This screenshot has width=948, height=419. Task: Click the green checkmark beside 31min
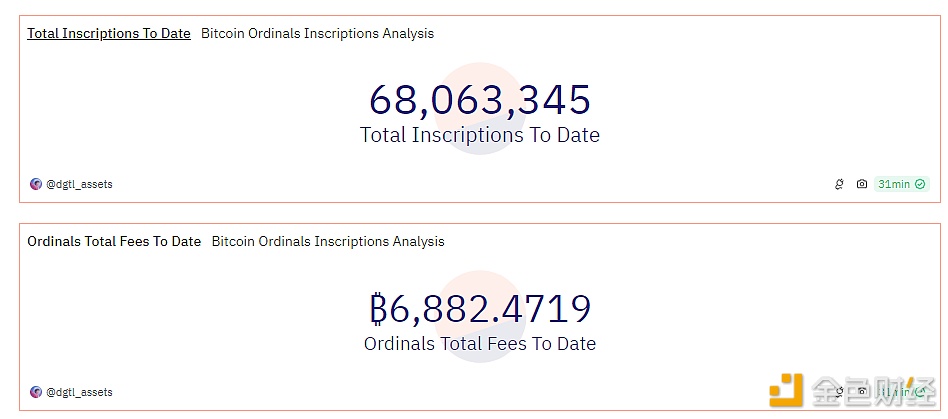click(920, 184)
